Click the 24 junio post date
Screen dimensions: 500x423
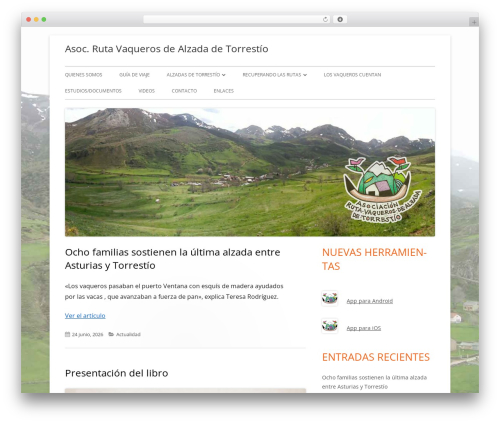click(x=87, y=334)
